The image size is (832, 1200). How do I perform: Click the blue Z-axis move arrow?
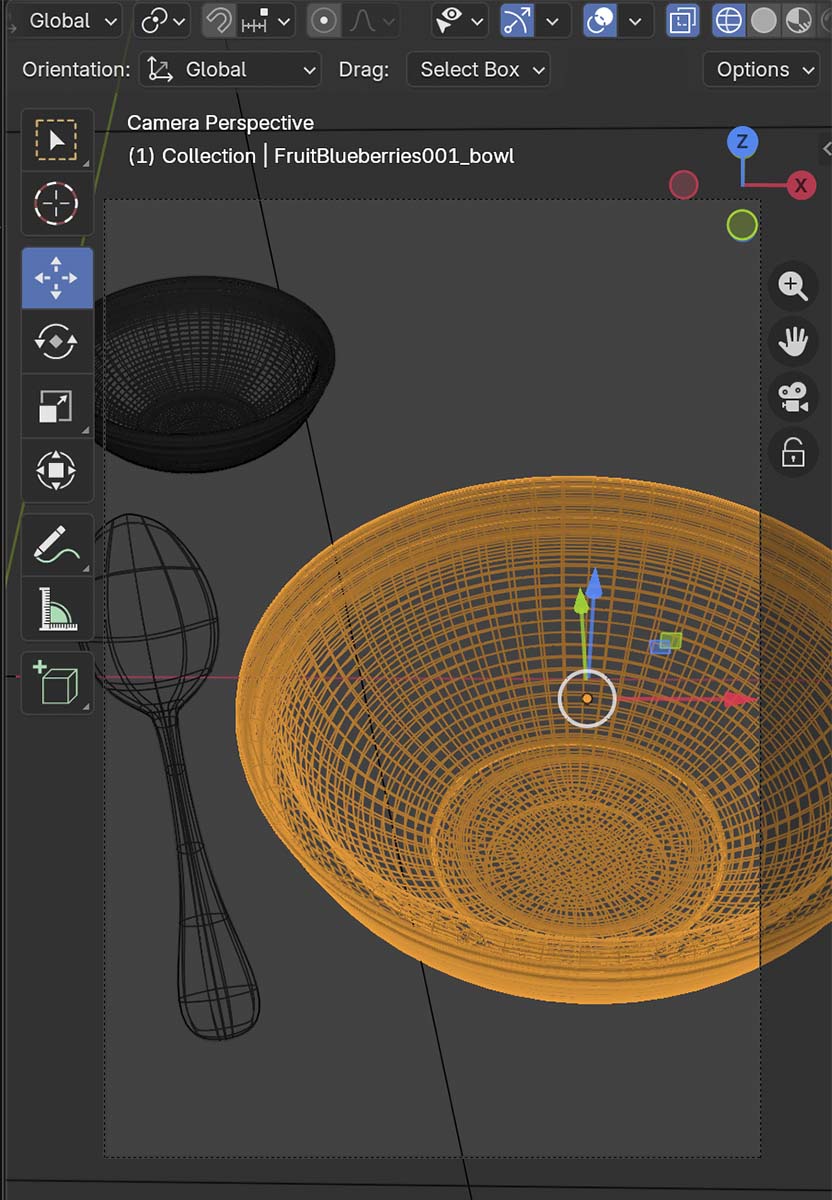pos(595,584)
